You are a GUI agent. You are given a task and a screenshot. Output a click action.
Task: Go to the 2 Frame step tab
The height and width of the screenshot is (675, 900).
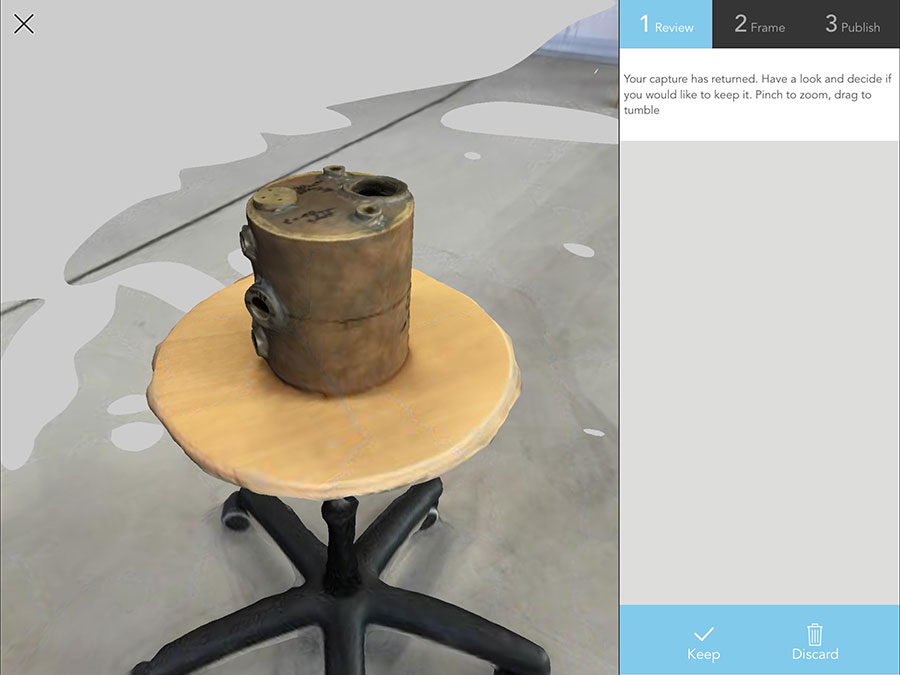click(x=759, y=24)
